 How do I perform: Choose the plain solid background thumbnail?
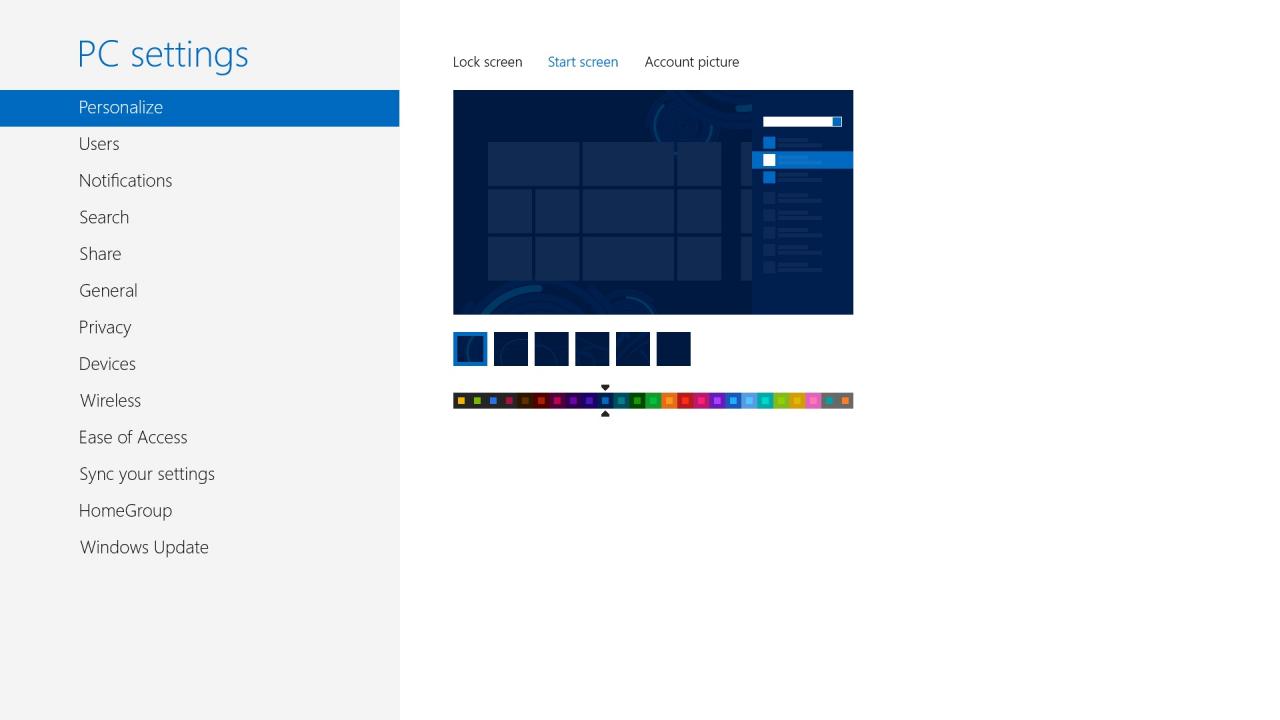pyautogui.click(x=674, y=349)
